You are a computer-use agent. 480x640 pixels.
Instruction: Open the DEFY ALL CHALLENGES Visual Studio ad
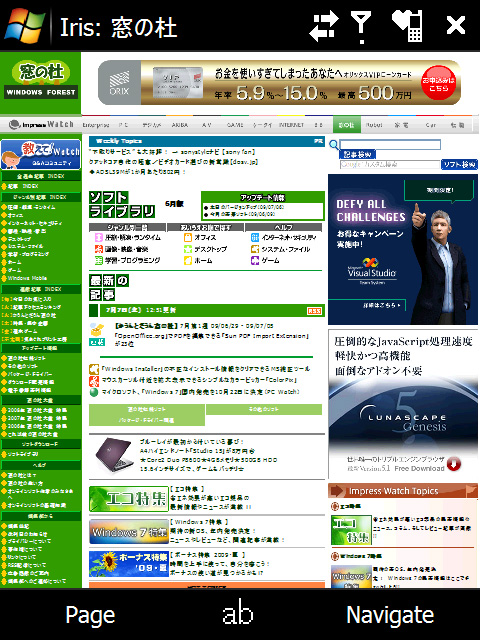tap(403, 249)
